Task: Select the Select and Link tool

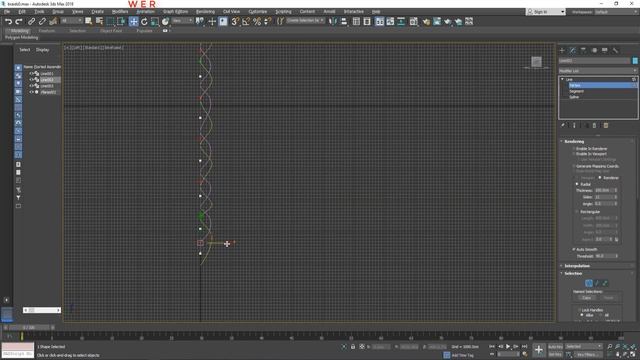Action: [31, 22]
